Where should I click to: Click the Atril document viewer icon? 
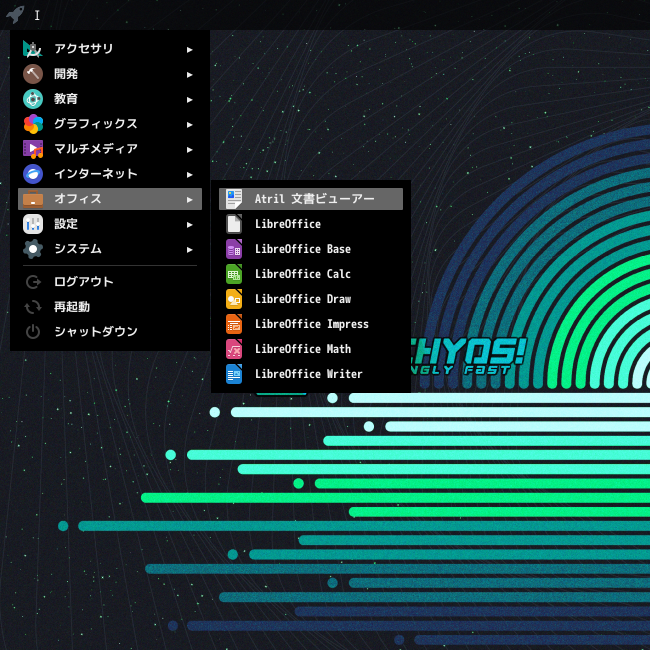pos(234,199)
